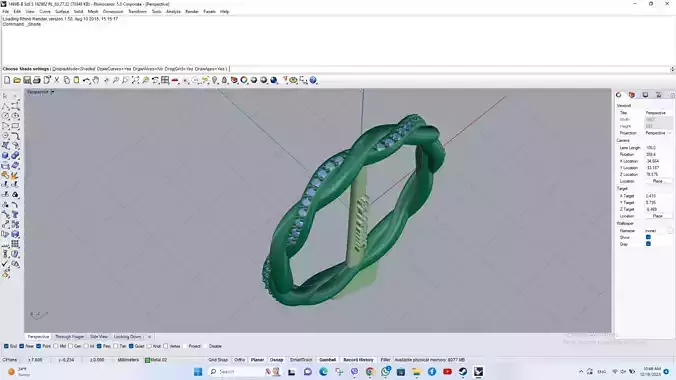Click Place button for target Location
676x380 pixels.
(x=657, y=216)
